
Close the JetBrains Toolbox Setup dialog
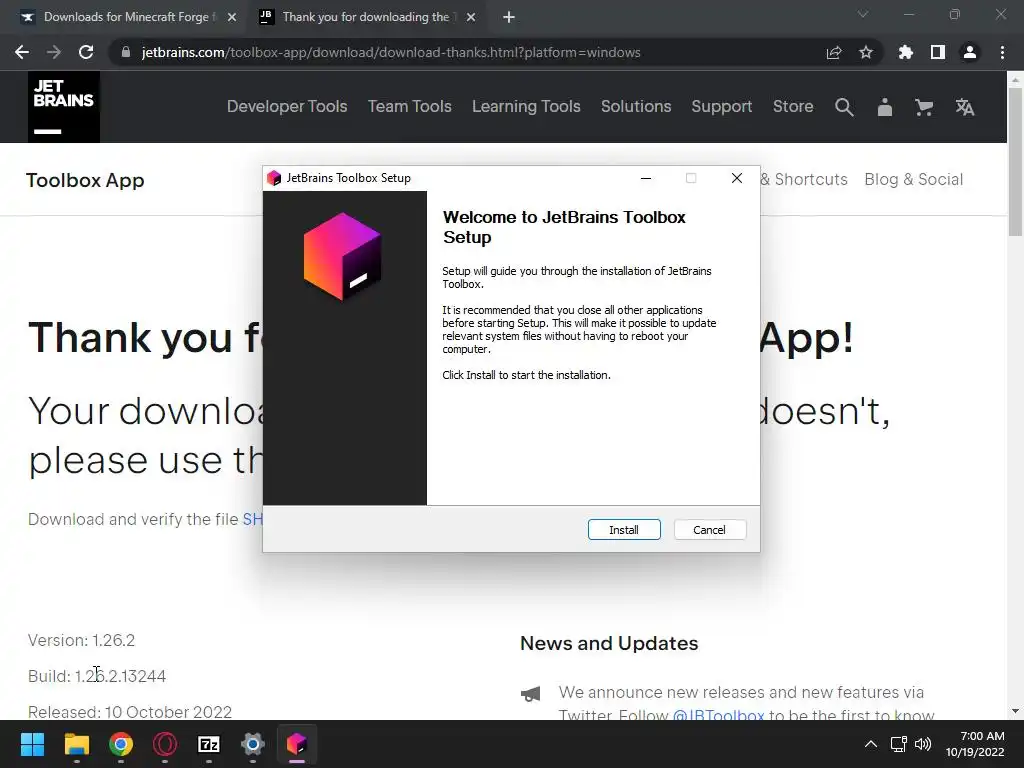tap(737, 178)
